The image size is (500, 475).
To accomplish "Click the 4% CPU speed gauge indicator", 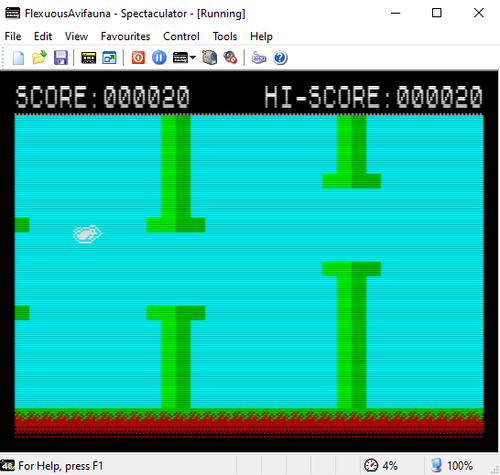I will coord(380,465).
